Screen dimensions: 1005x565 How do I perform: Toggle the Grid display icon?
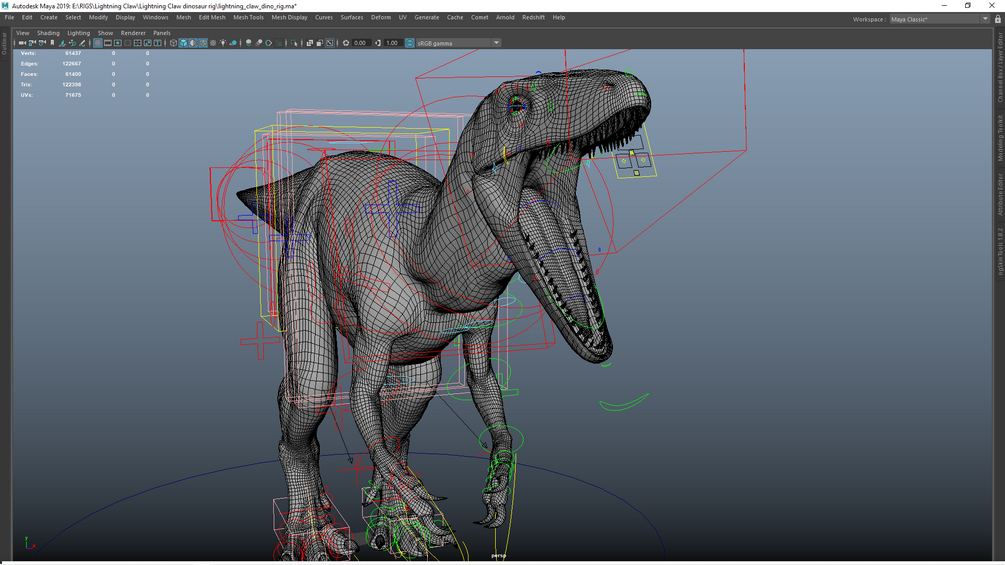(x=97, y=43)
